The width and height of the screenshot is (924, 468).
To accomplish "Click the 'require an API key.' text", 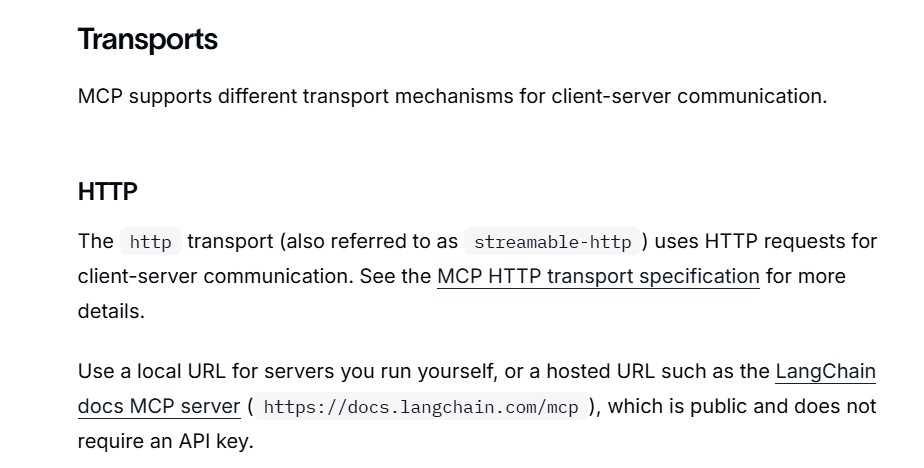I will click(x=166, y=441).
